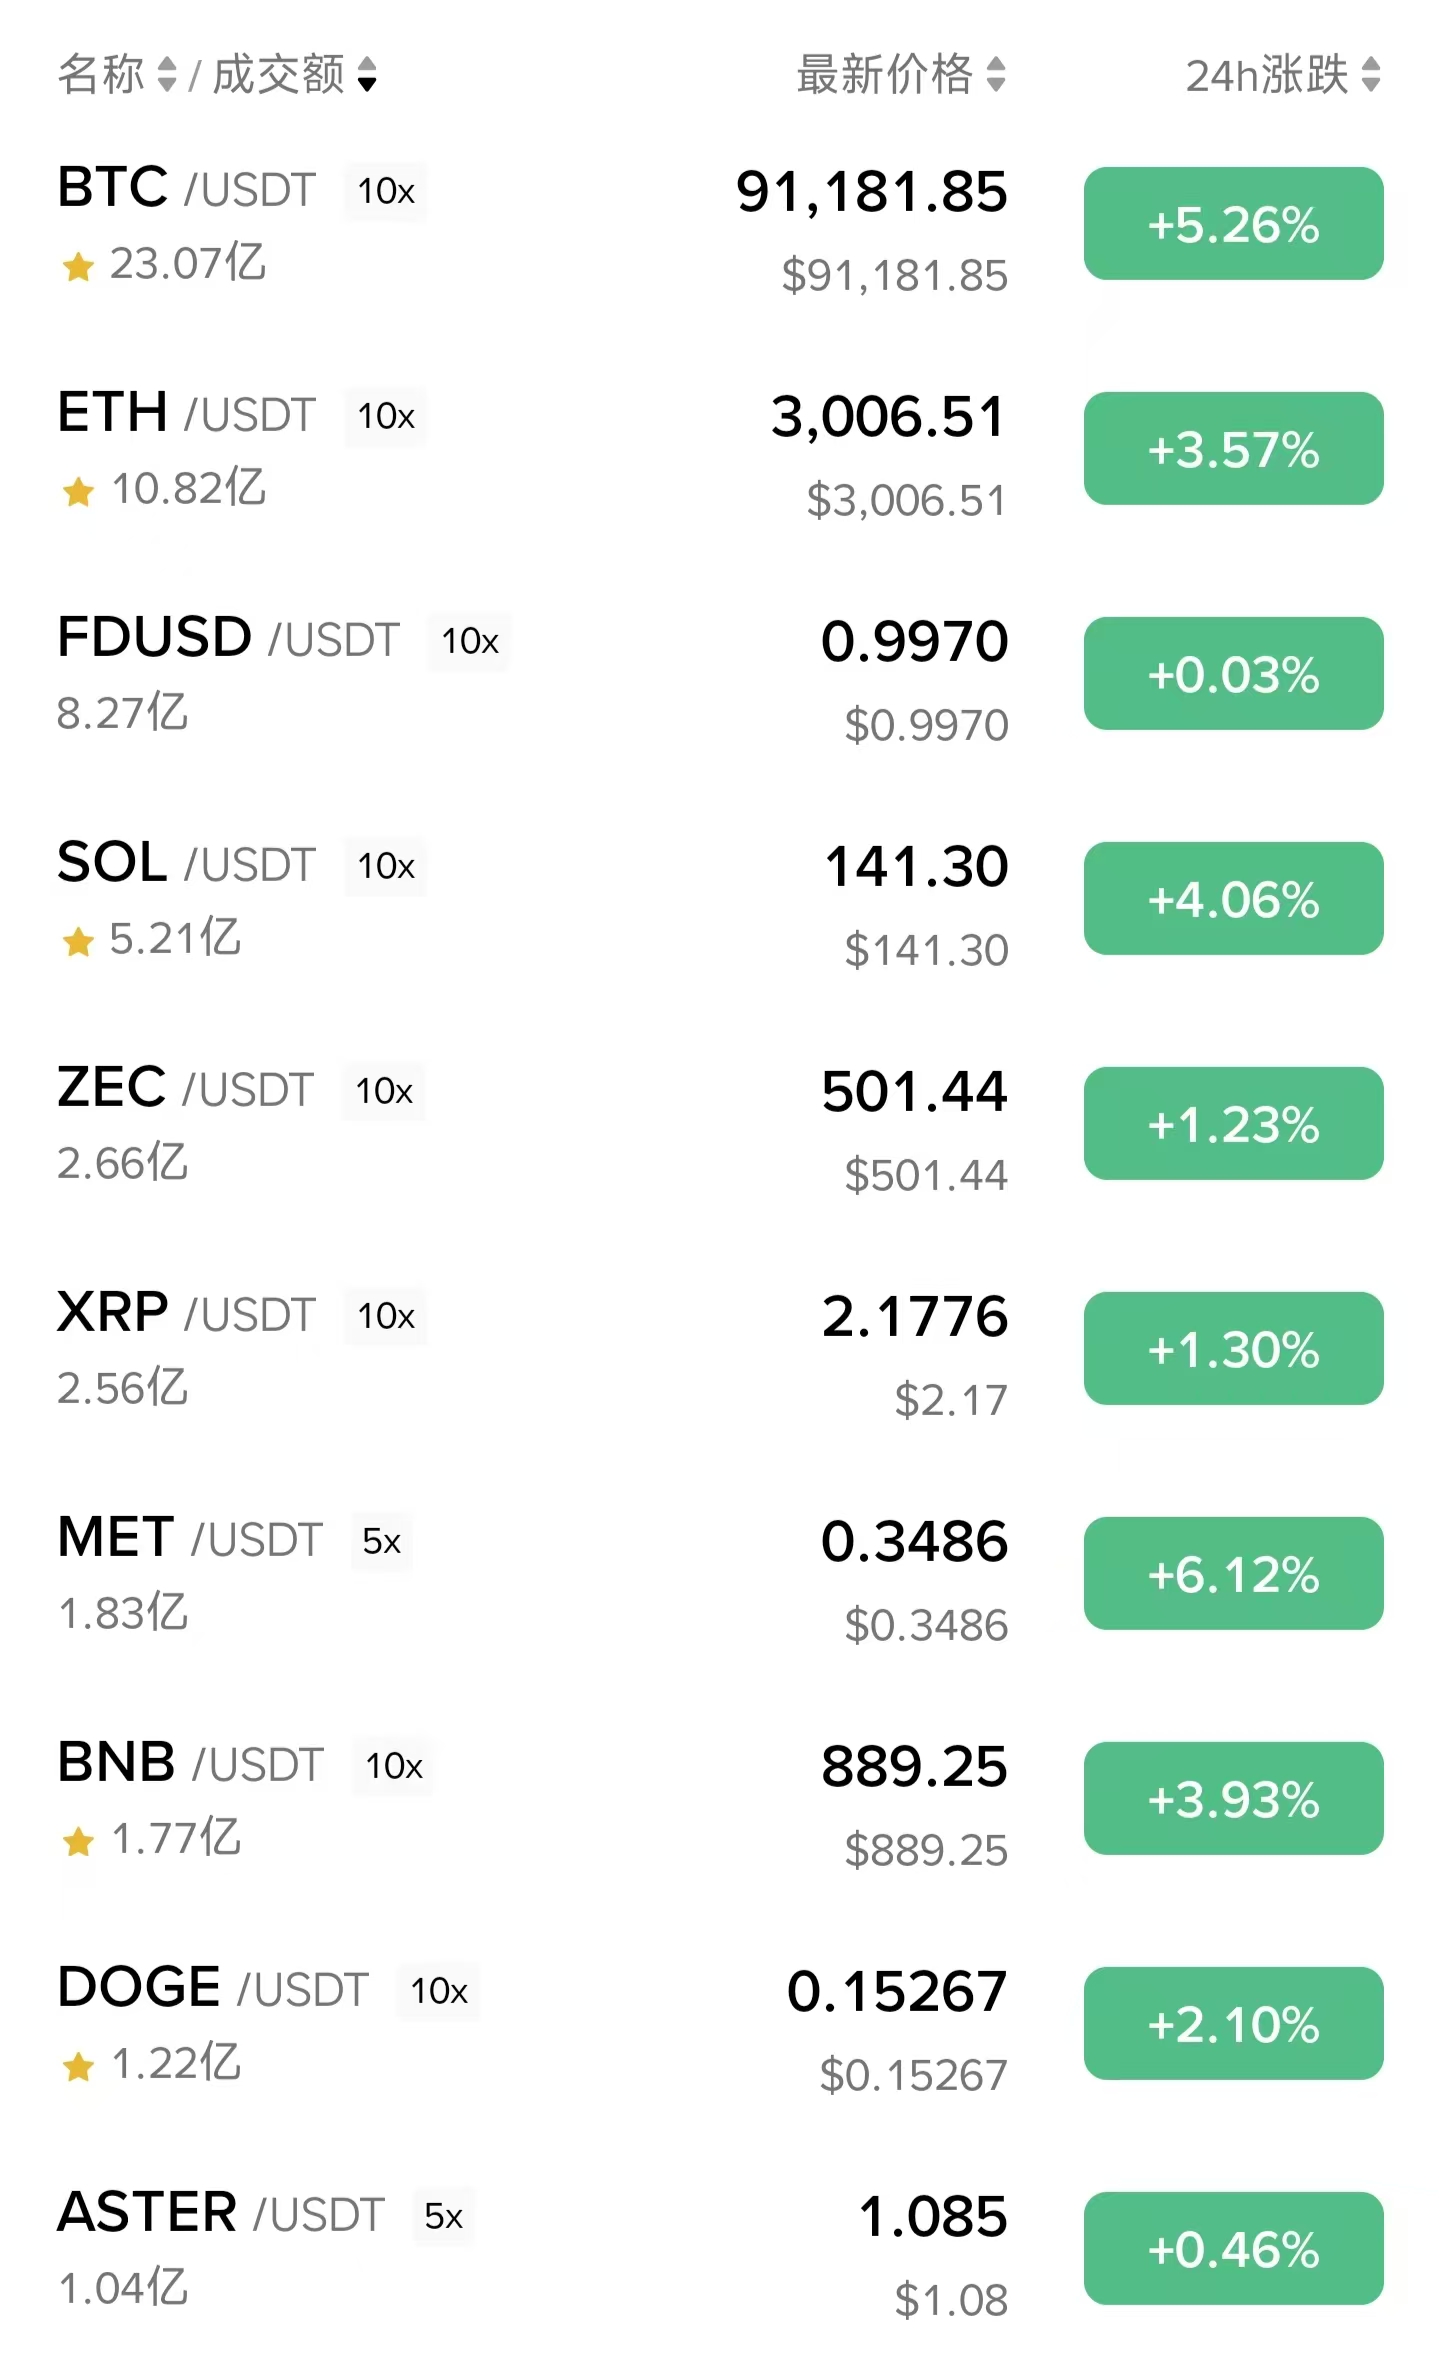Click the BTC 10x leverage badge
1439x2365 pixels.
386,191
